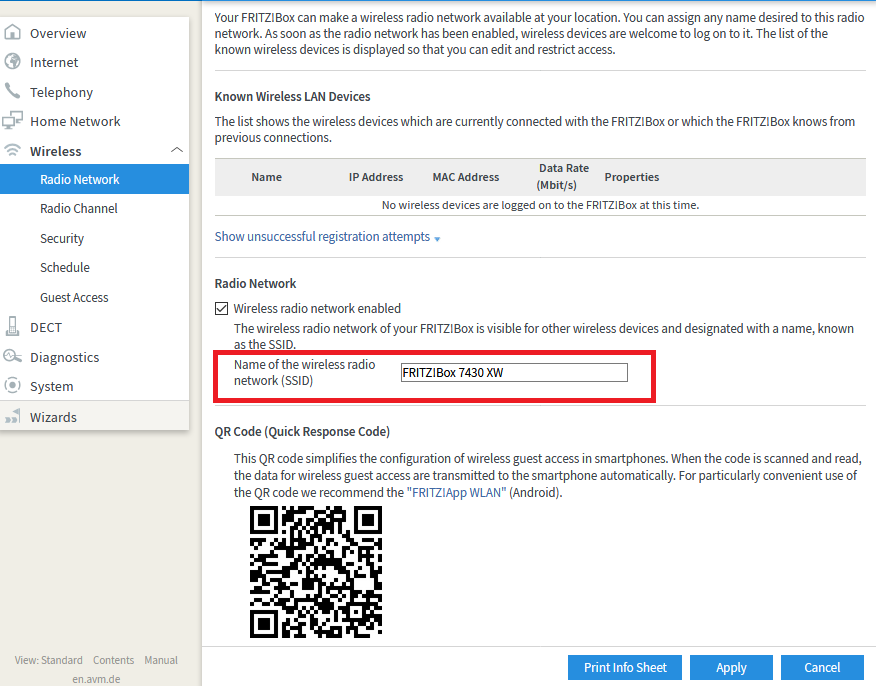Open the Schedule submenu item
Screen dimensions: 876x686
65,268
